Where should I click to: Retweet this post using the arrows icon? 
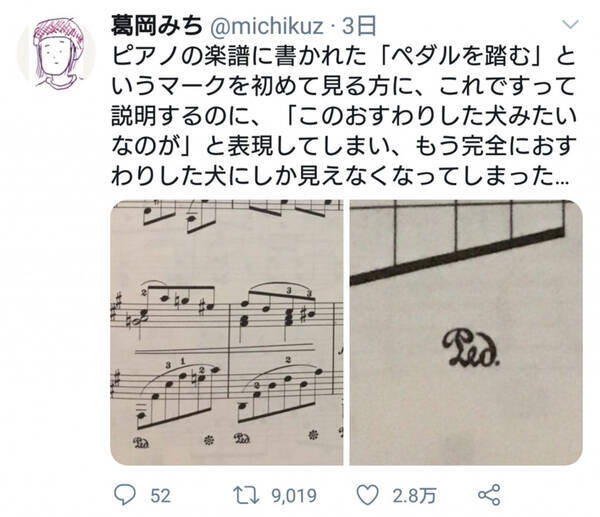(x=242, y=493)
